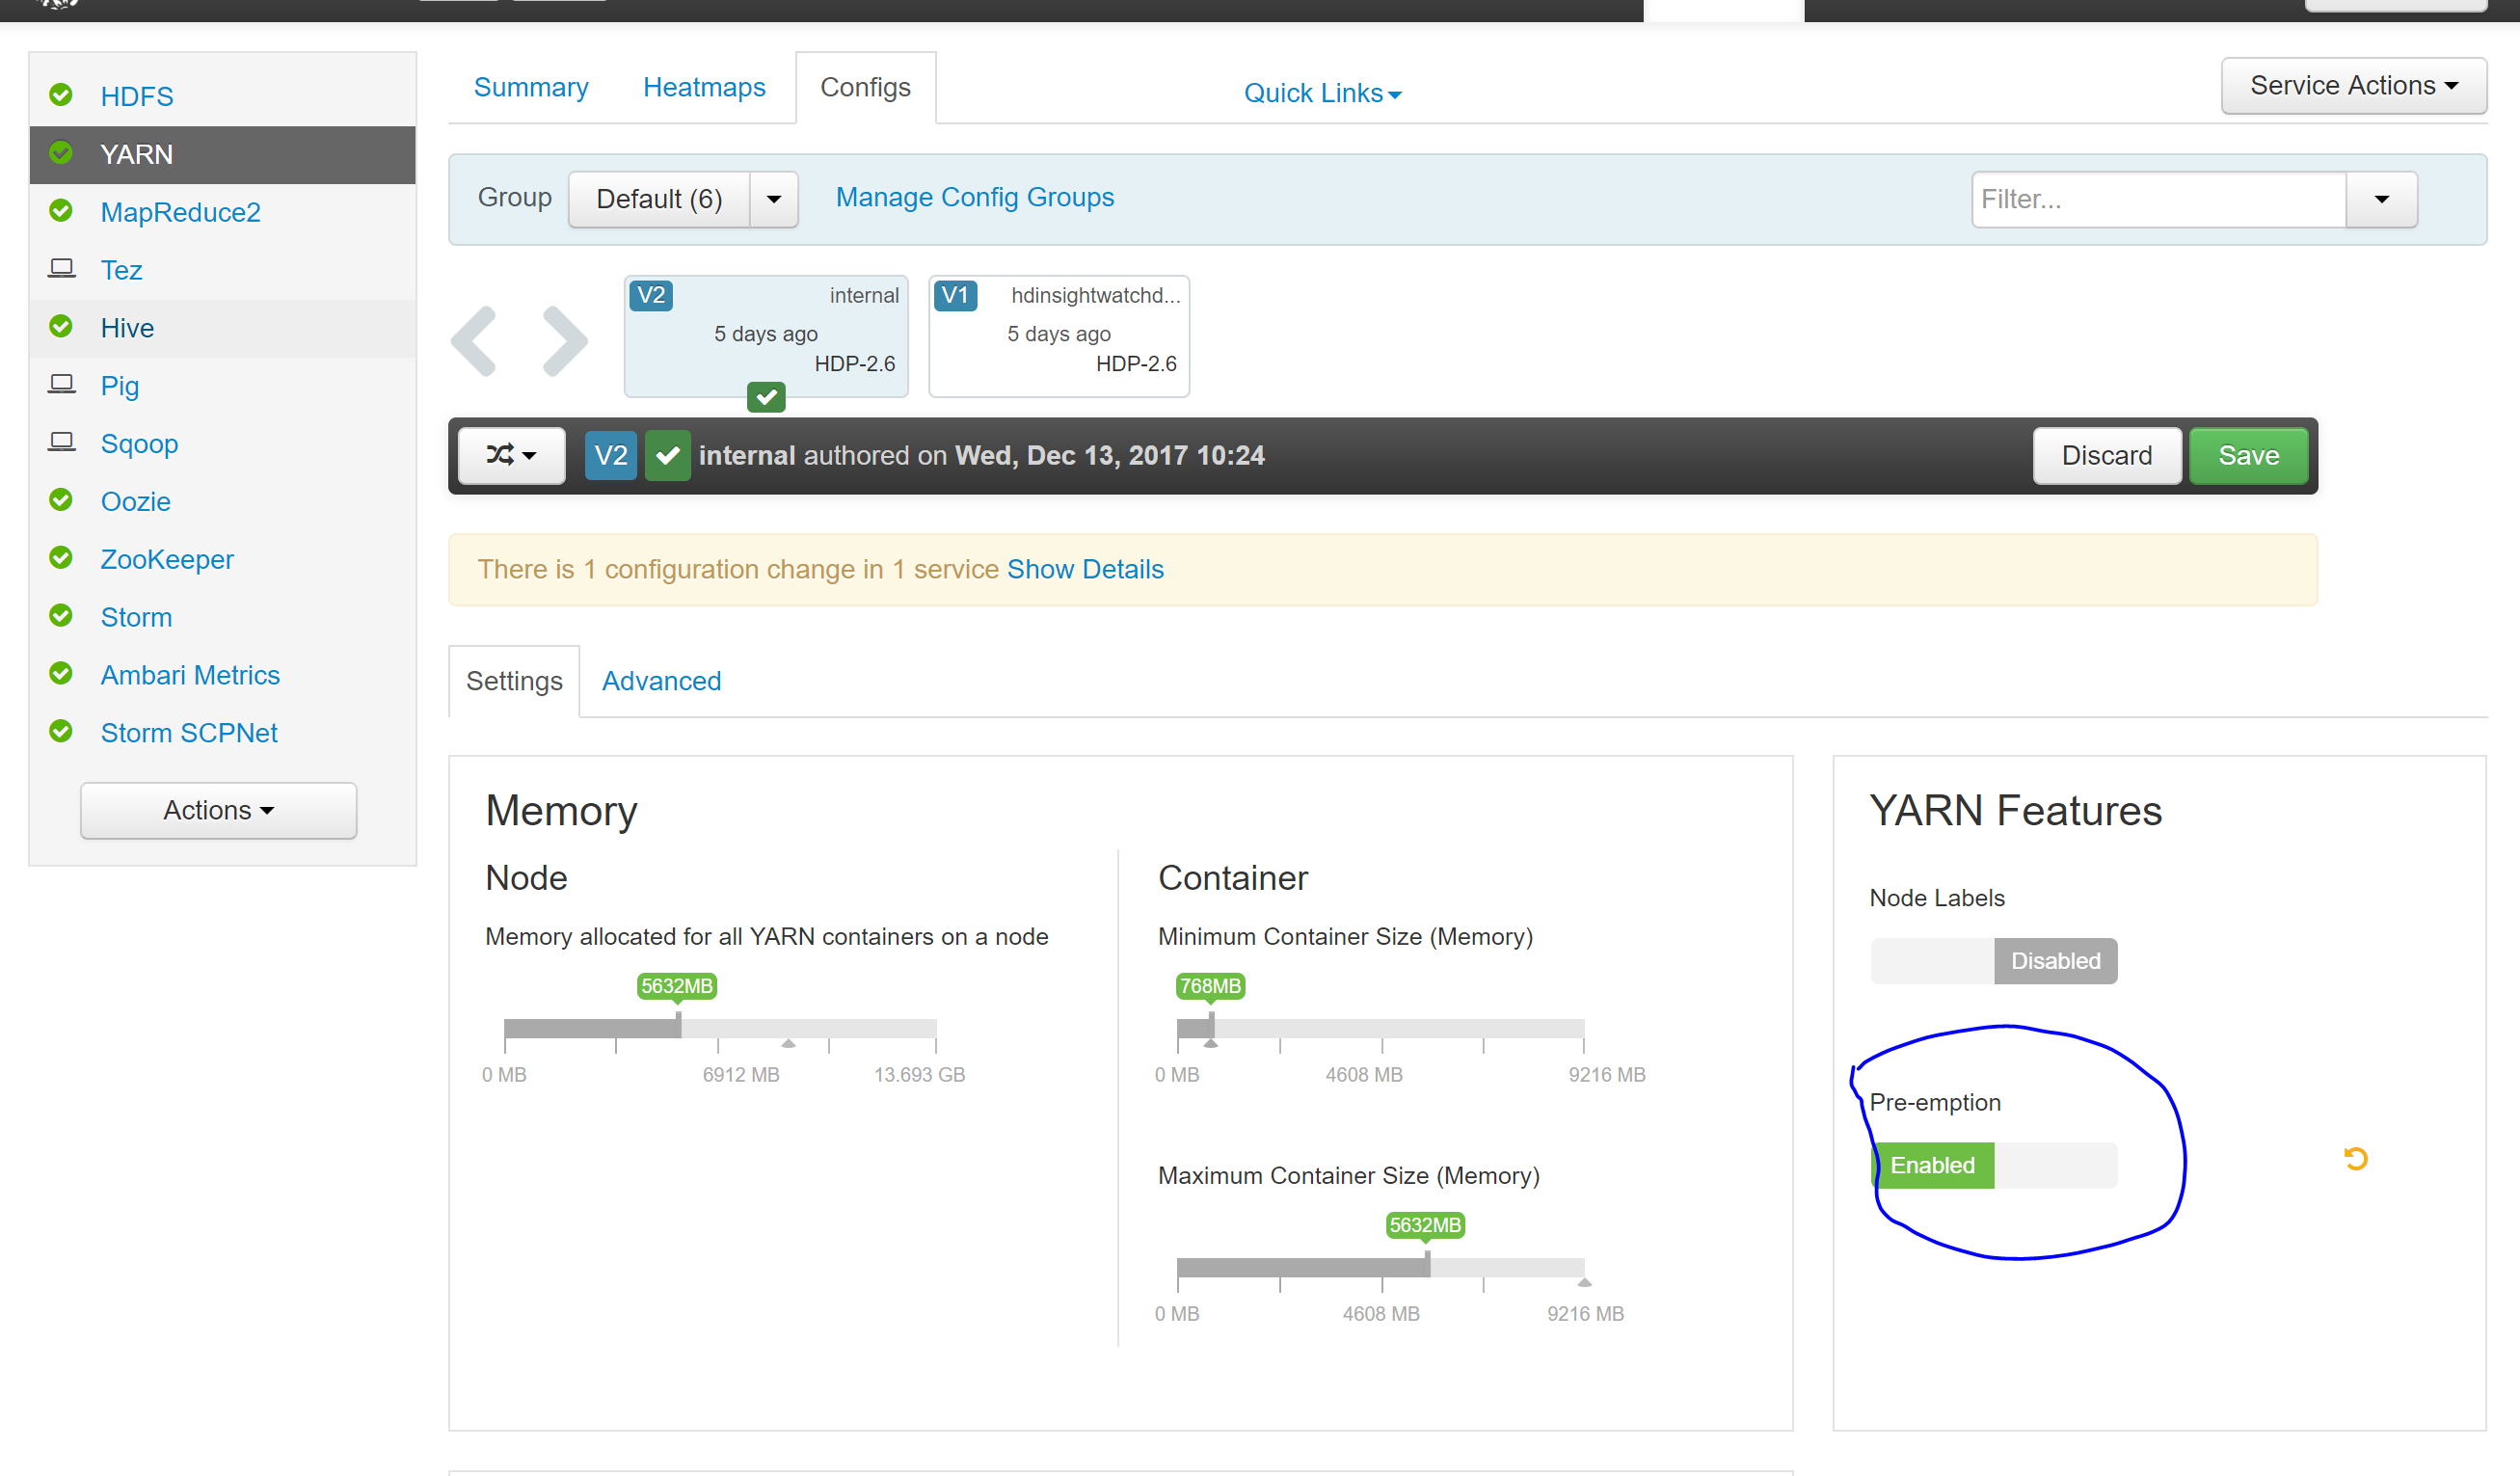Open the Heatmaps tab

pyautogui.click(x=704, y=88)
